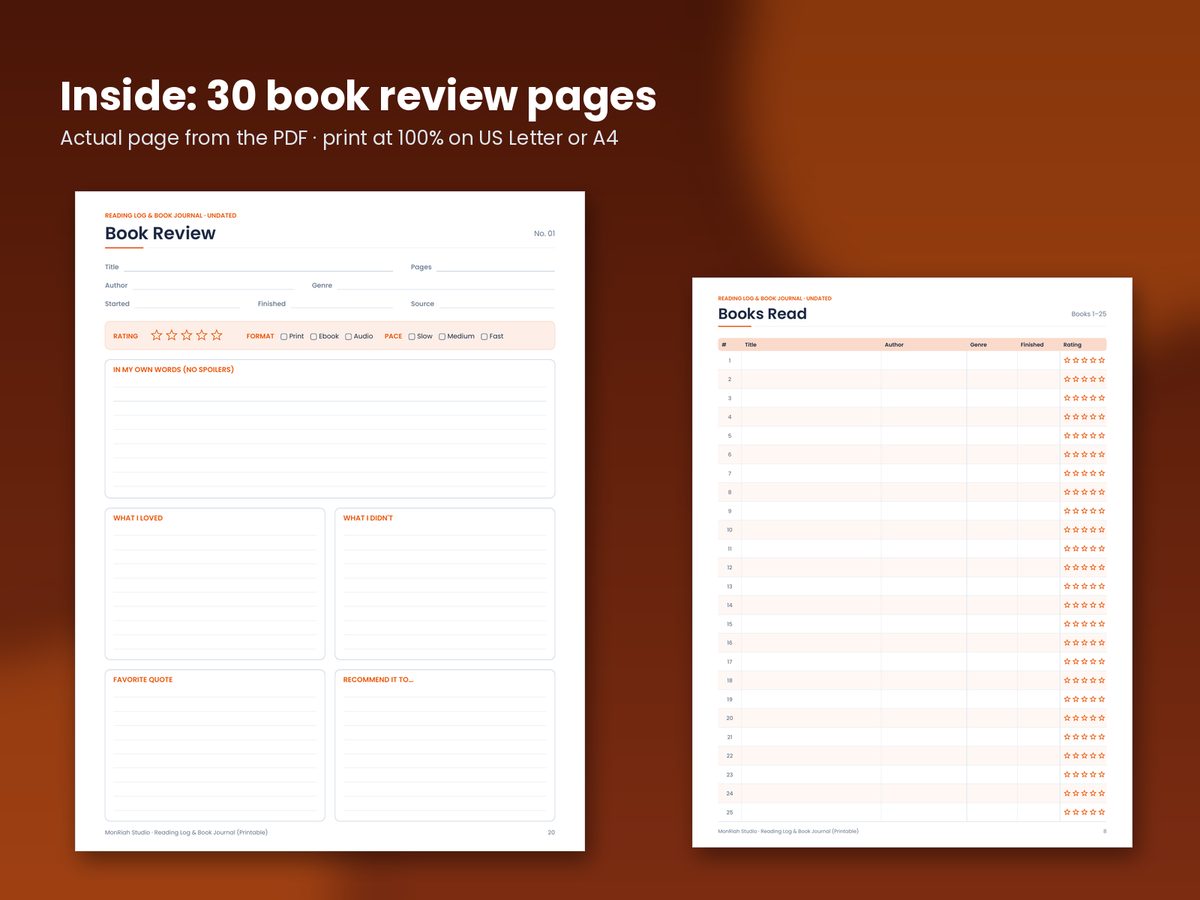Click 'Inside: 30 book review pages' headline
This screenshot has width=1200, height=900.
pyautogui.click(x=358, y=96)
